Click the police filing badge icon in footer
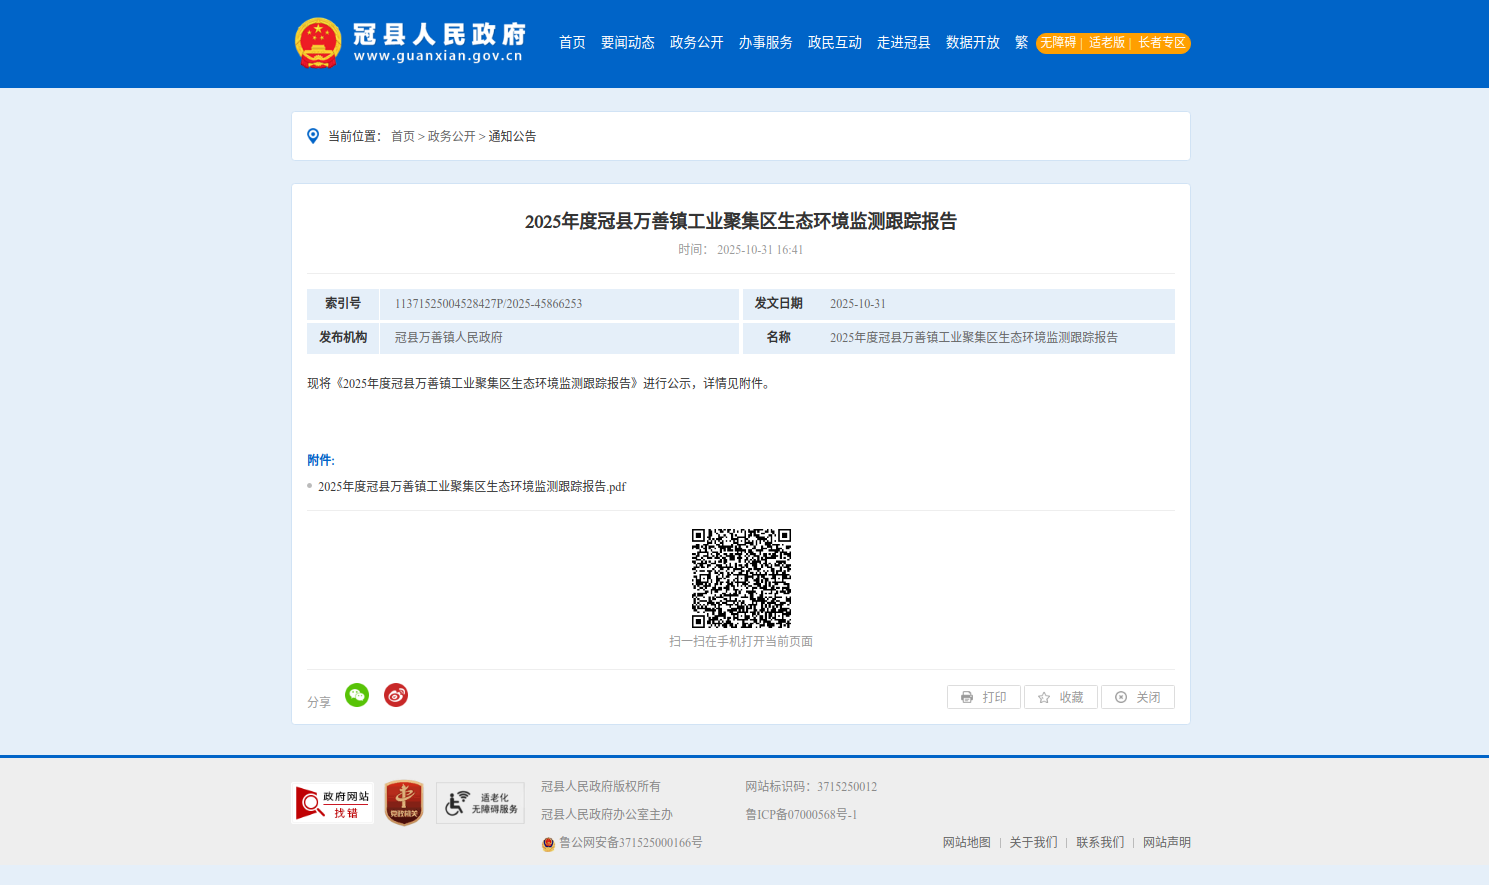Screen dimensions: 1489x885 548,844
